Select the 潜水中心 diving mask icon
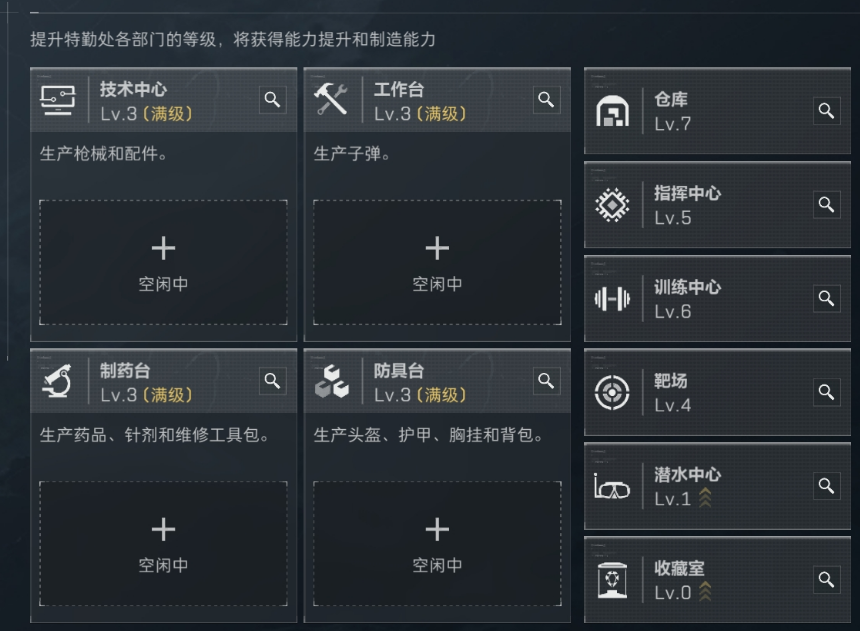The image size is (860, 631). (x=612, y=487)
